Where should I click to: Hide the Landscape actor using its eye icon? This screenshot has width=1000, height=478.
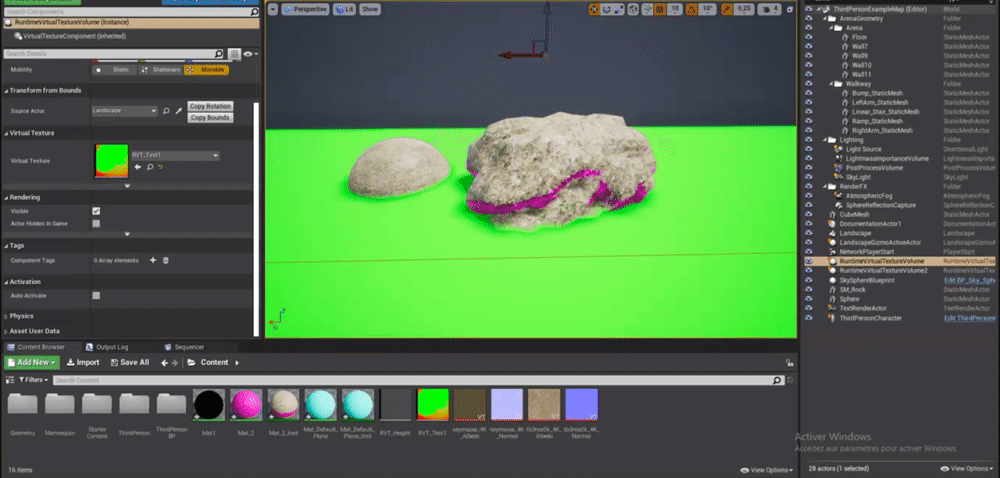(x=809, y=234)
